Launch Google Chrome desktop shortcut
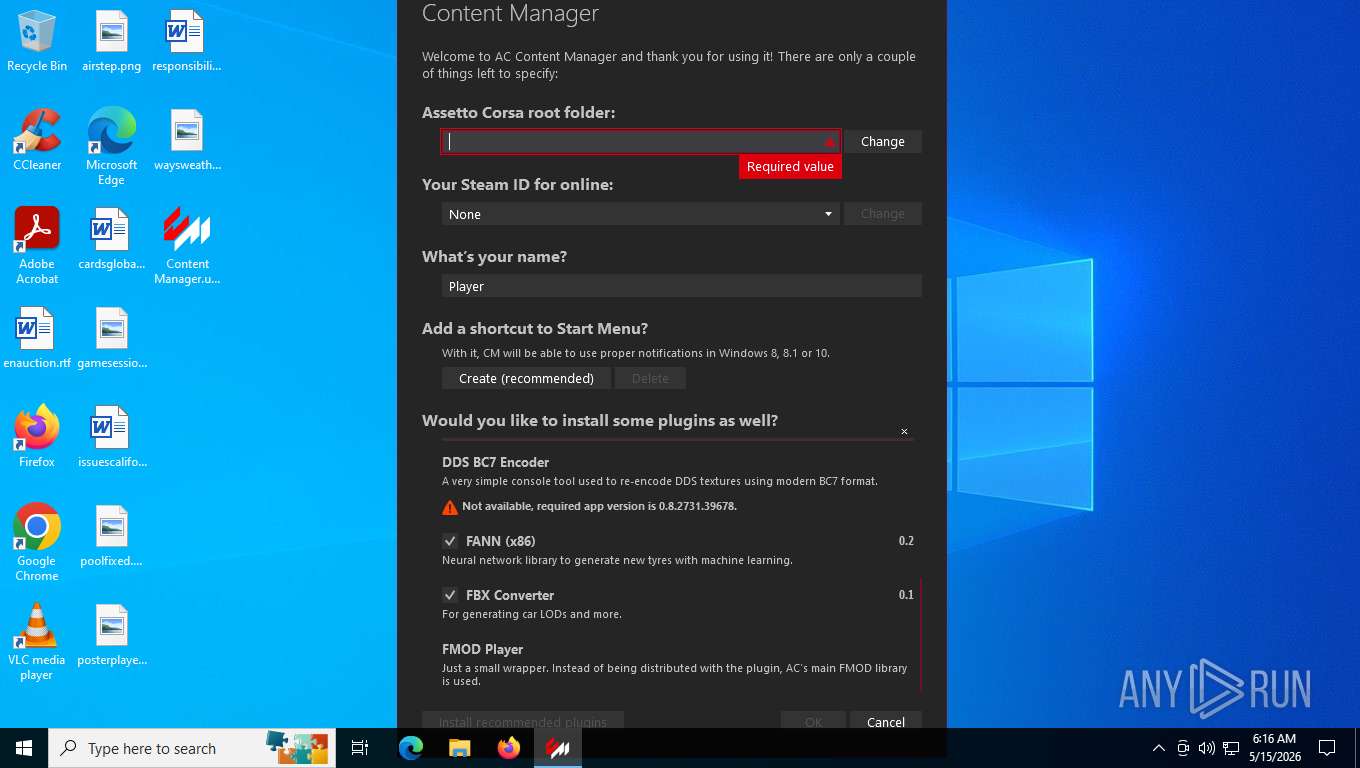 click(x=36, y=543)
